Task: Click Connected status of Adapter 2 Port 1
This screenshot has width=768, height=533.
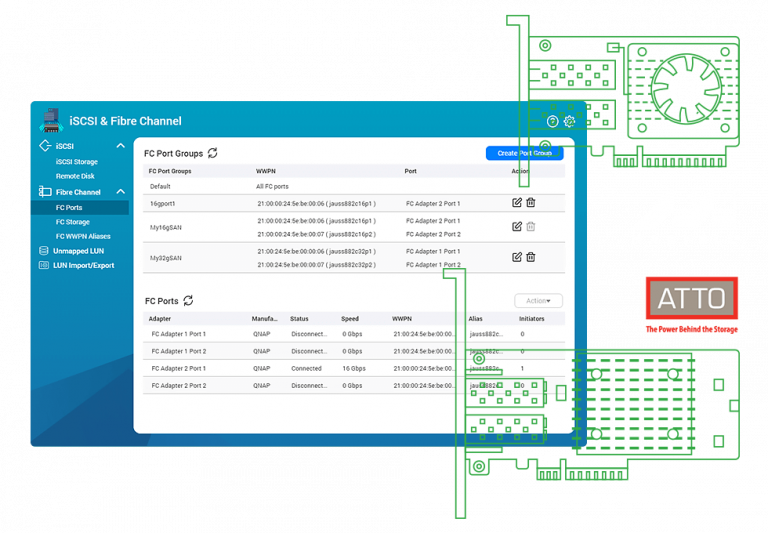Action: (x=306, y=368)
